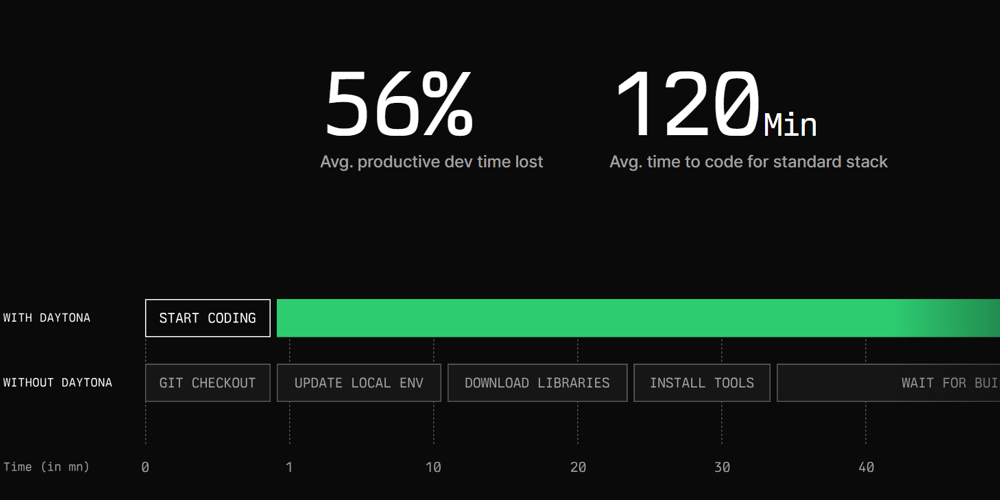Click the 'Time (in mn)' axis label
This screenshot has width=1000, height=500.
[x=46, y=467]
